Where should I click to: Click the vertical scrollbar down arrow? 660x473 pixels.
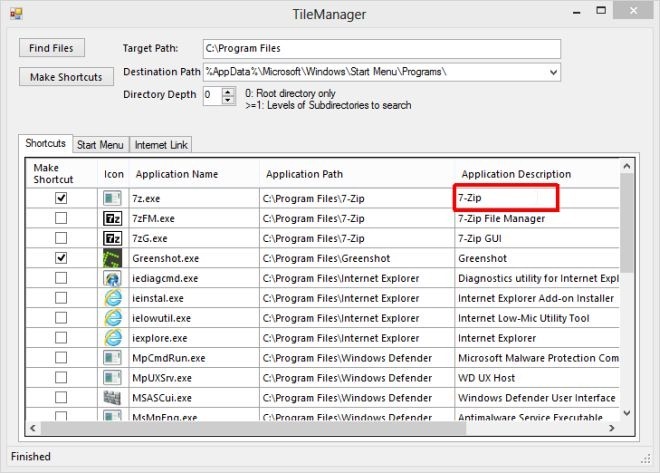(x=627, y=413)
